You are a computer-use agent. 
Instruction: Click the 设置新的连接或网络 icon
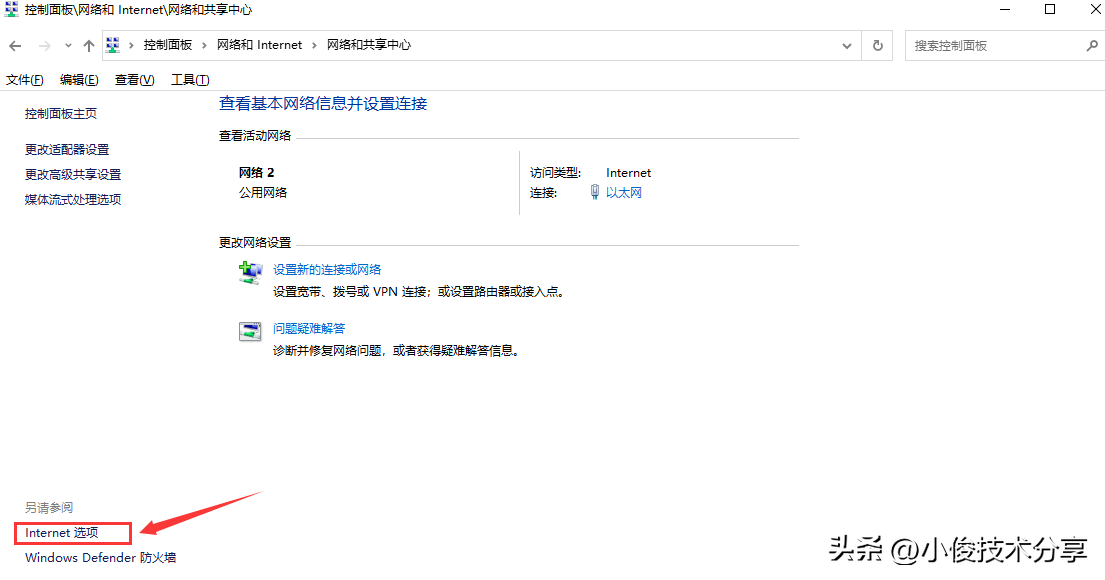click(250, 272)
